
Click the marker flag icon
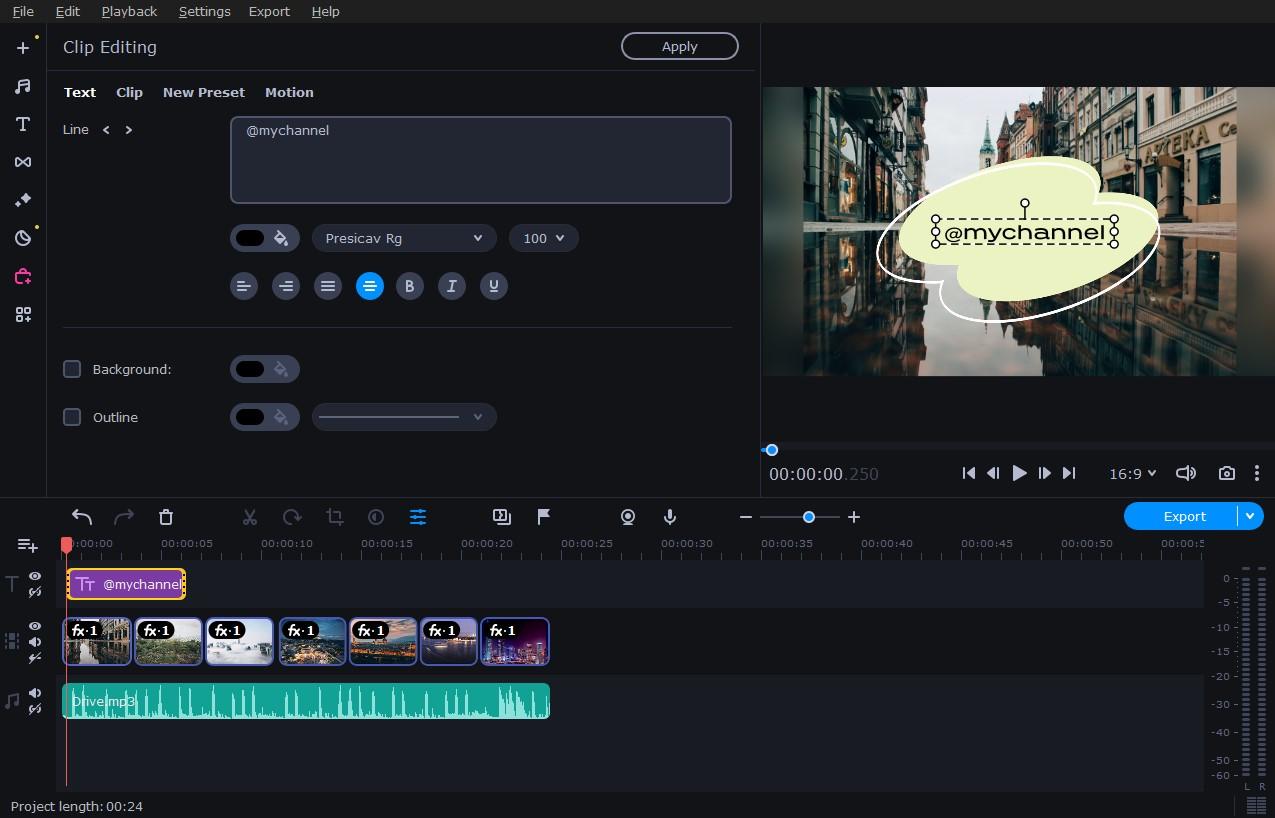tap(544, 517)
